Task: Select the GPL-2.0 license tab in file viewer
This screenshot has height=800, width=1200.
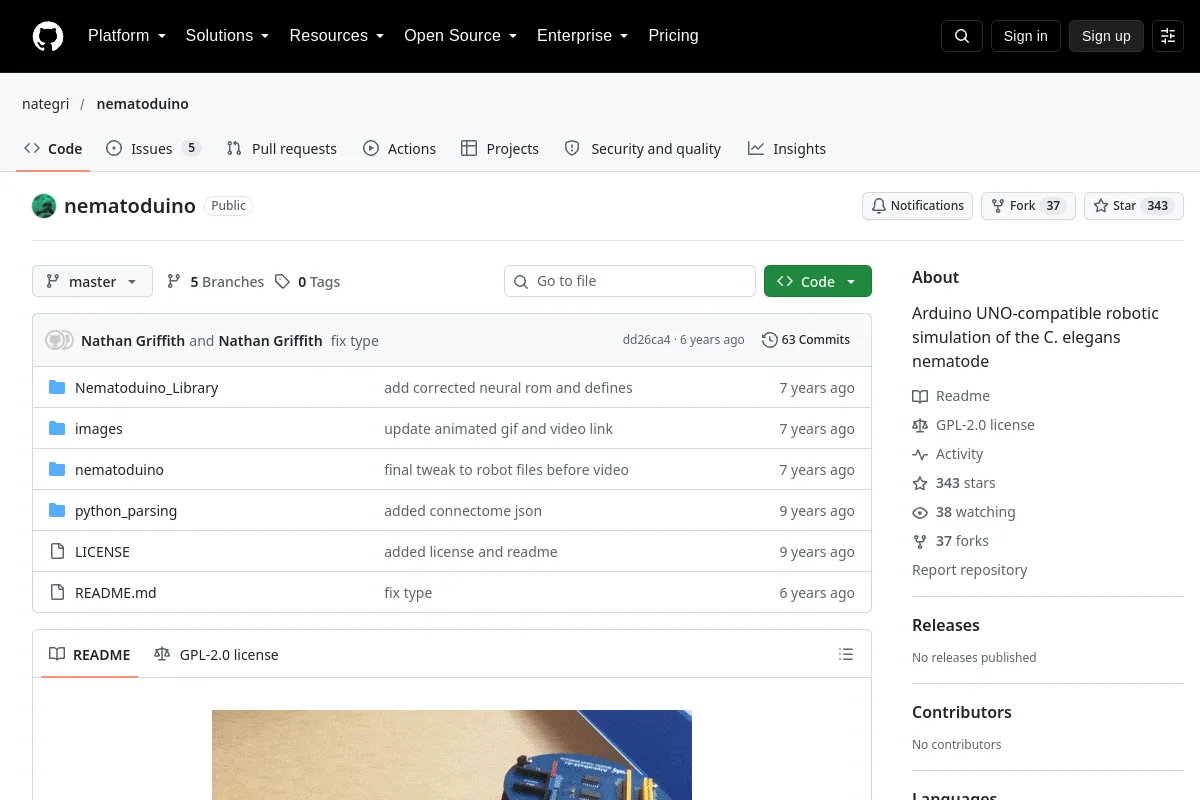Action: (x=216, y=655)
